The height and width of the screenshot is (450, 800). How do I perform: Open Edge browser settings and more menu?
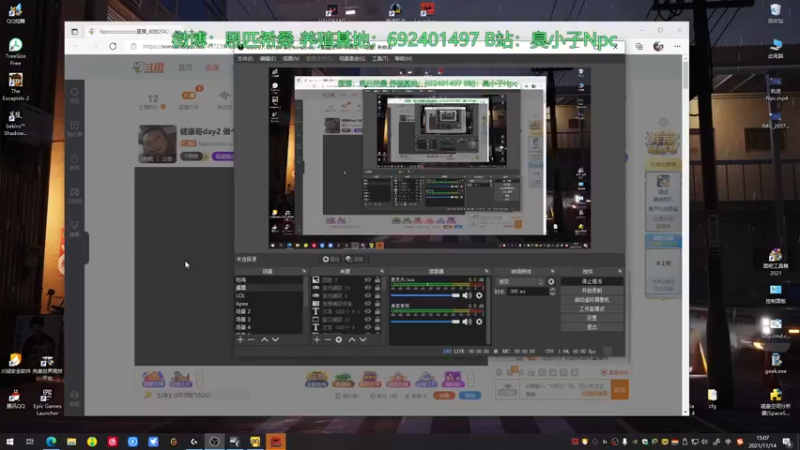[677, 46]
